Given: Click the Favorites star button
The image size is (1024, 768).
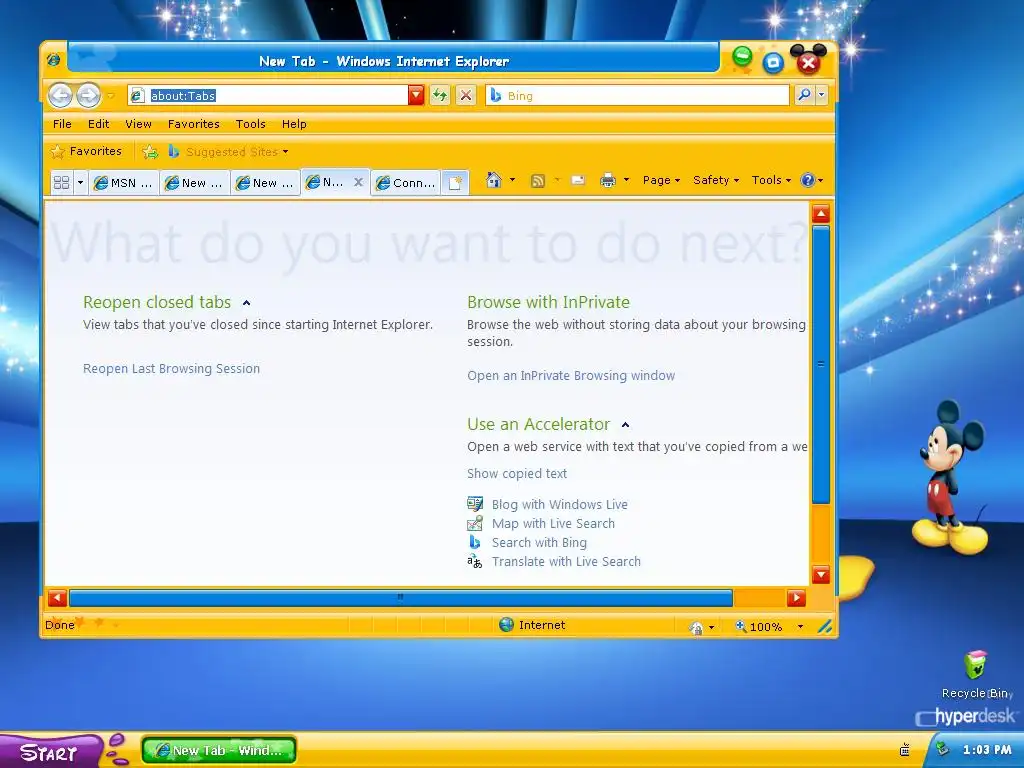Looking at the screenshot, I should (86, 152).
